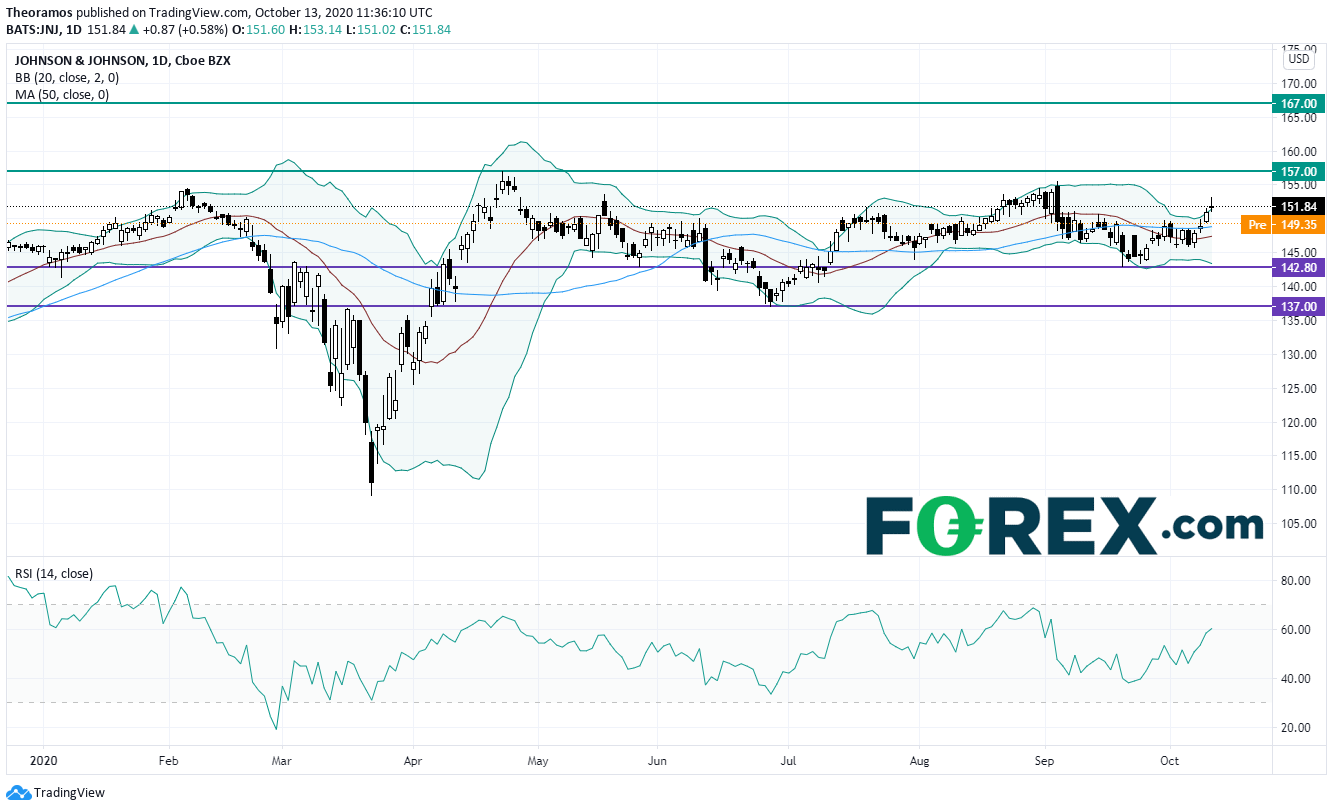This screenshot has width=1333, height=811.
Task: Click the Sep label on time axis
Action: point(1046,761)
